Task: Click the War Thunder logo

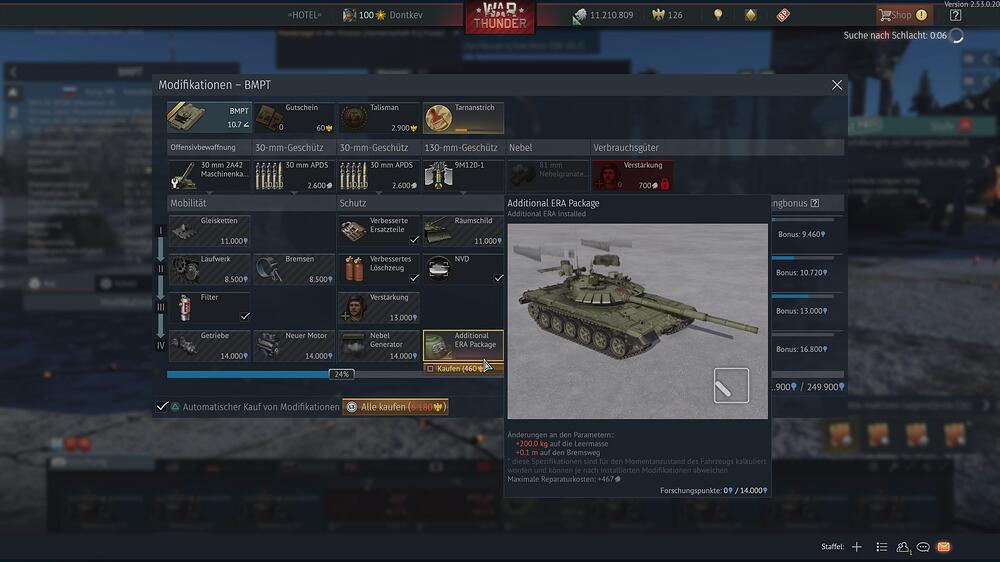Action: [499, 17]
